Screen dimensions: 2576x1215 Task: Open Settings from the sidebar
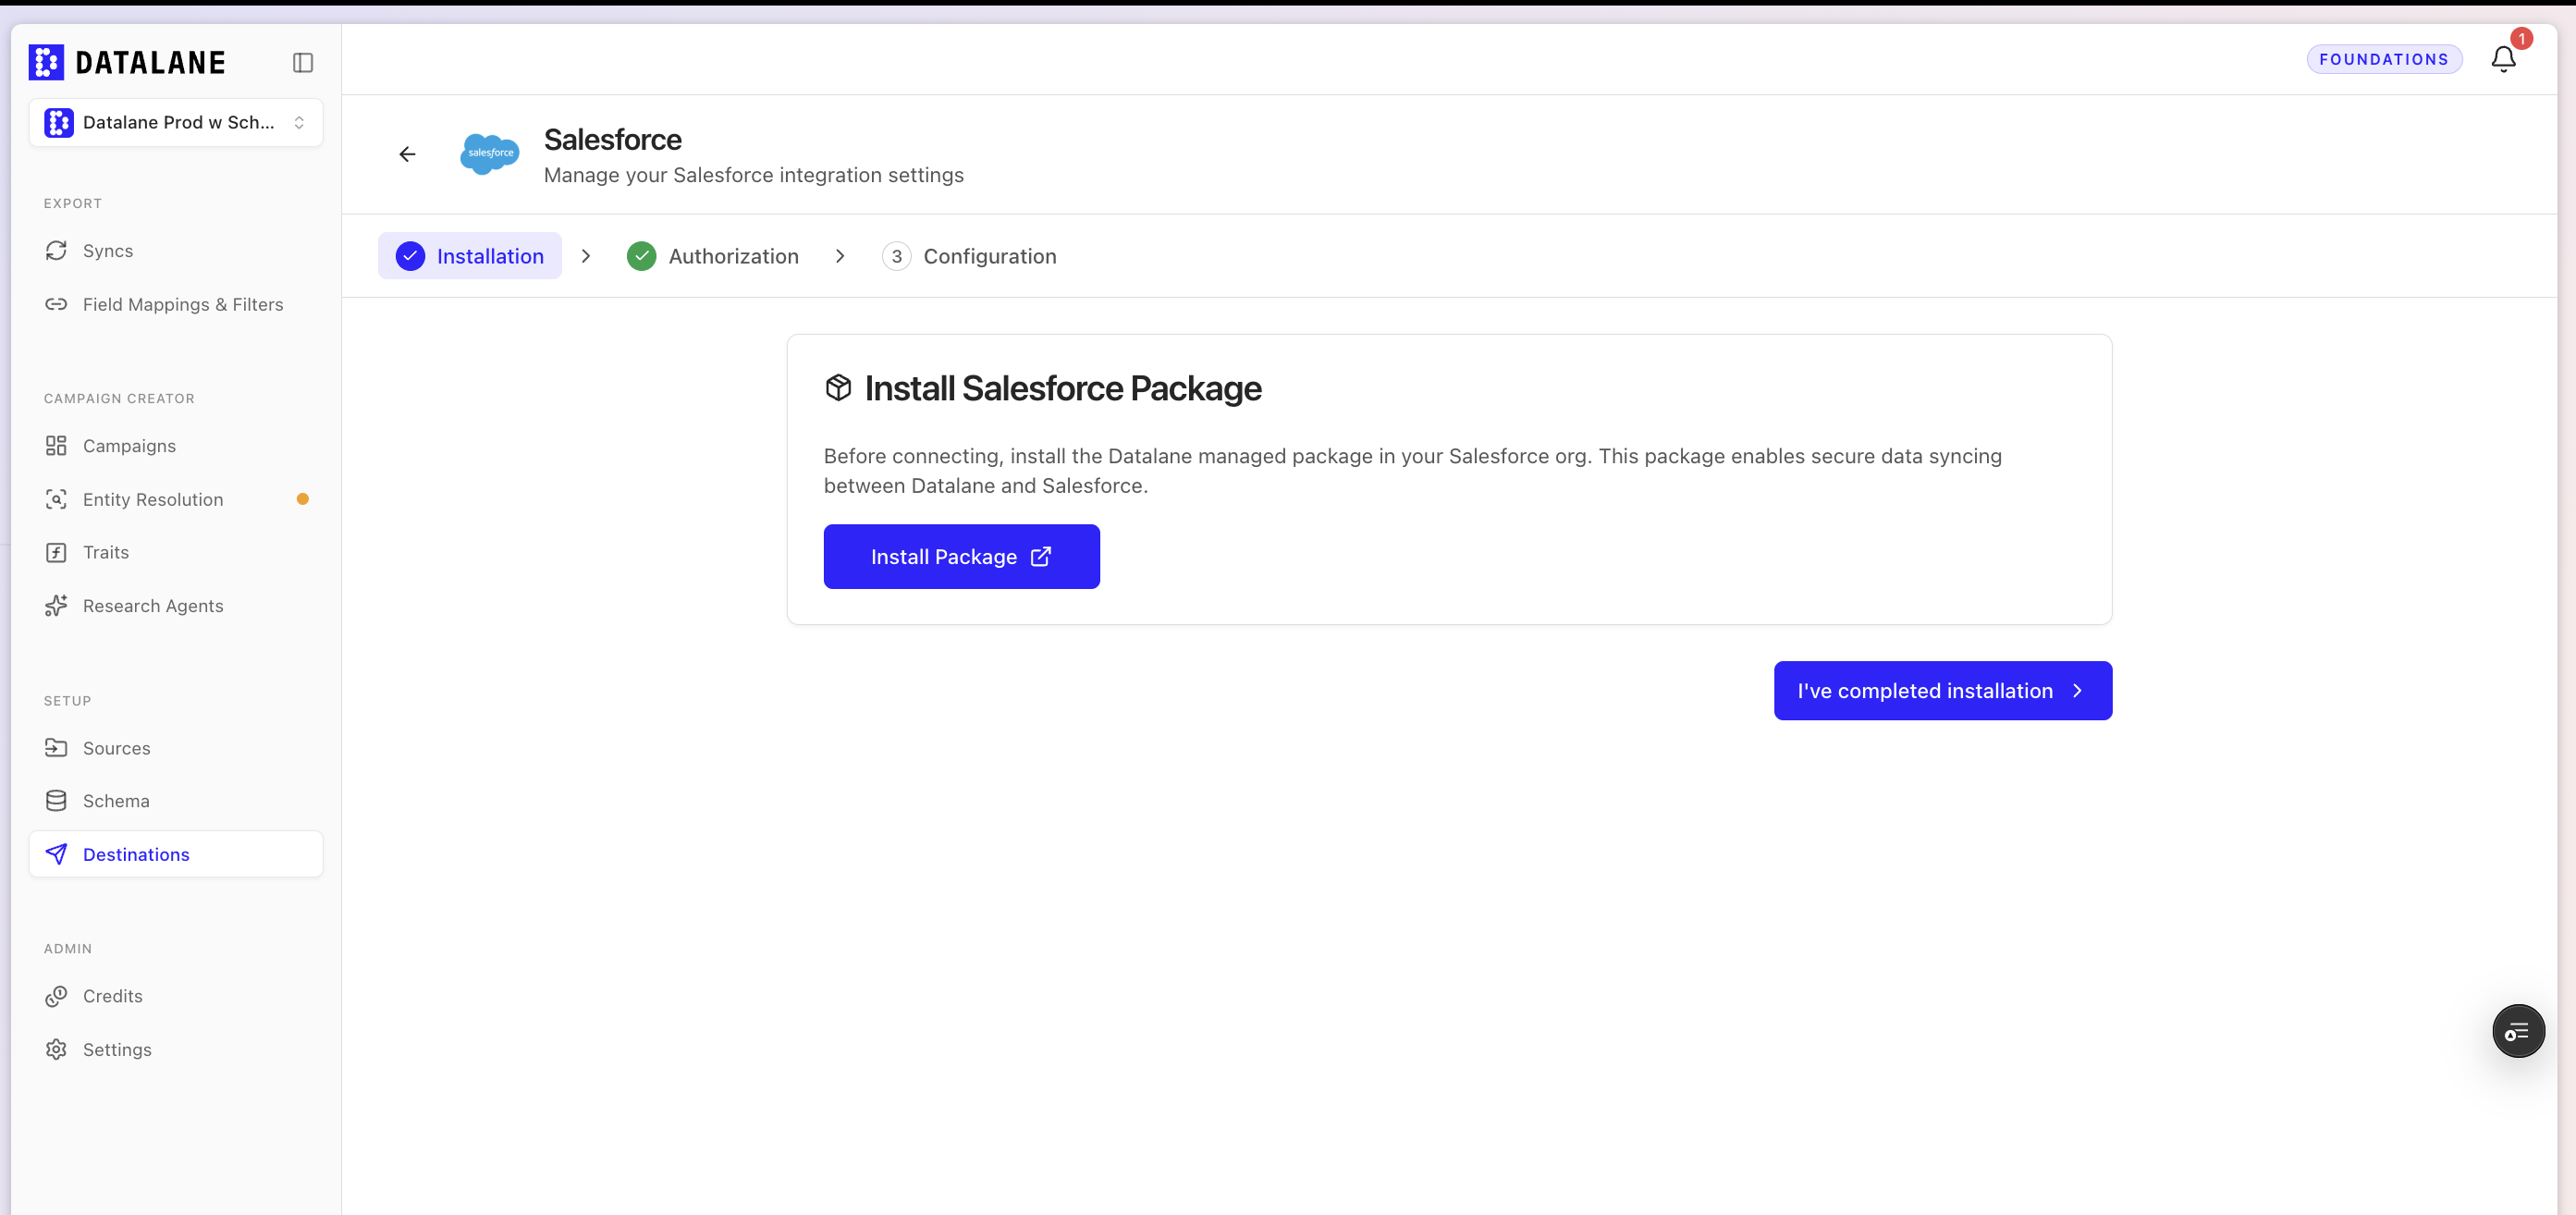(x=176, y=1049)
